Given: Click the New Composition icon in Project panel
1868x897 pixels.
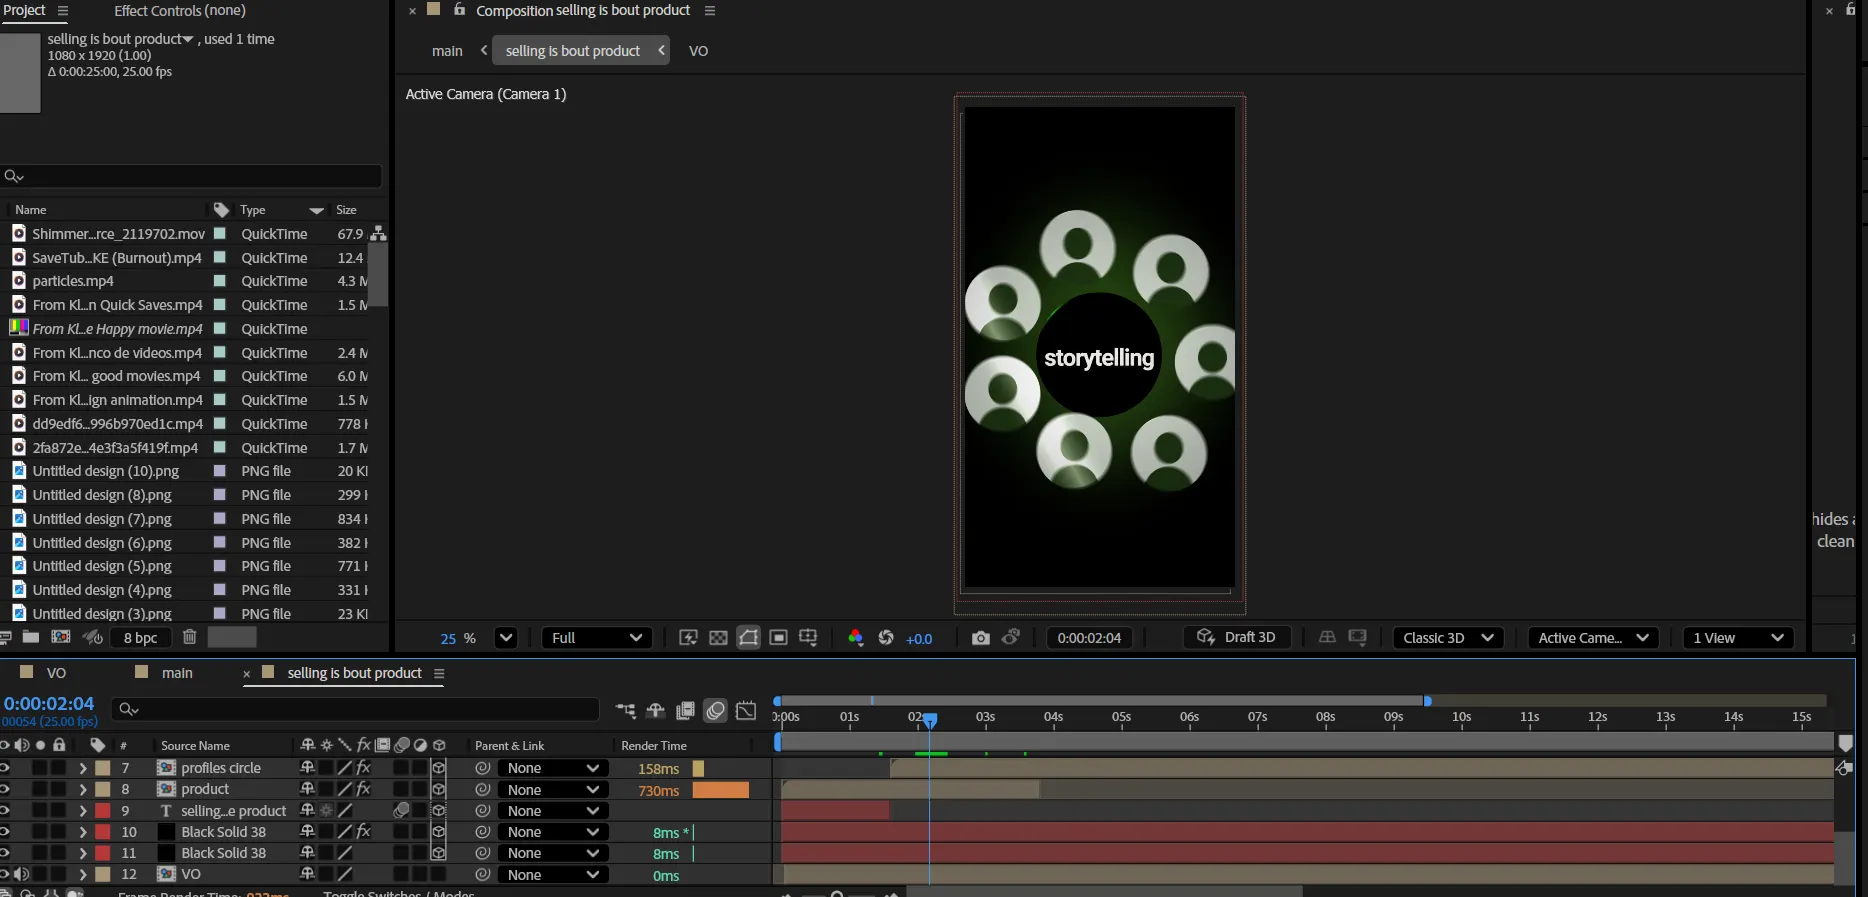Looking at the screenshot, I should pyautogui.click(x=61, y=637).
